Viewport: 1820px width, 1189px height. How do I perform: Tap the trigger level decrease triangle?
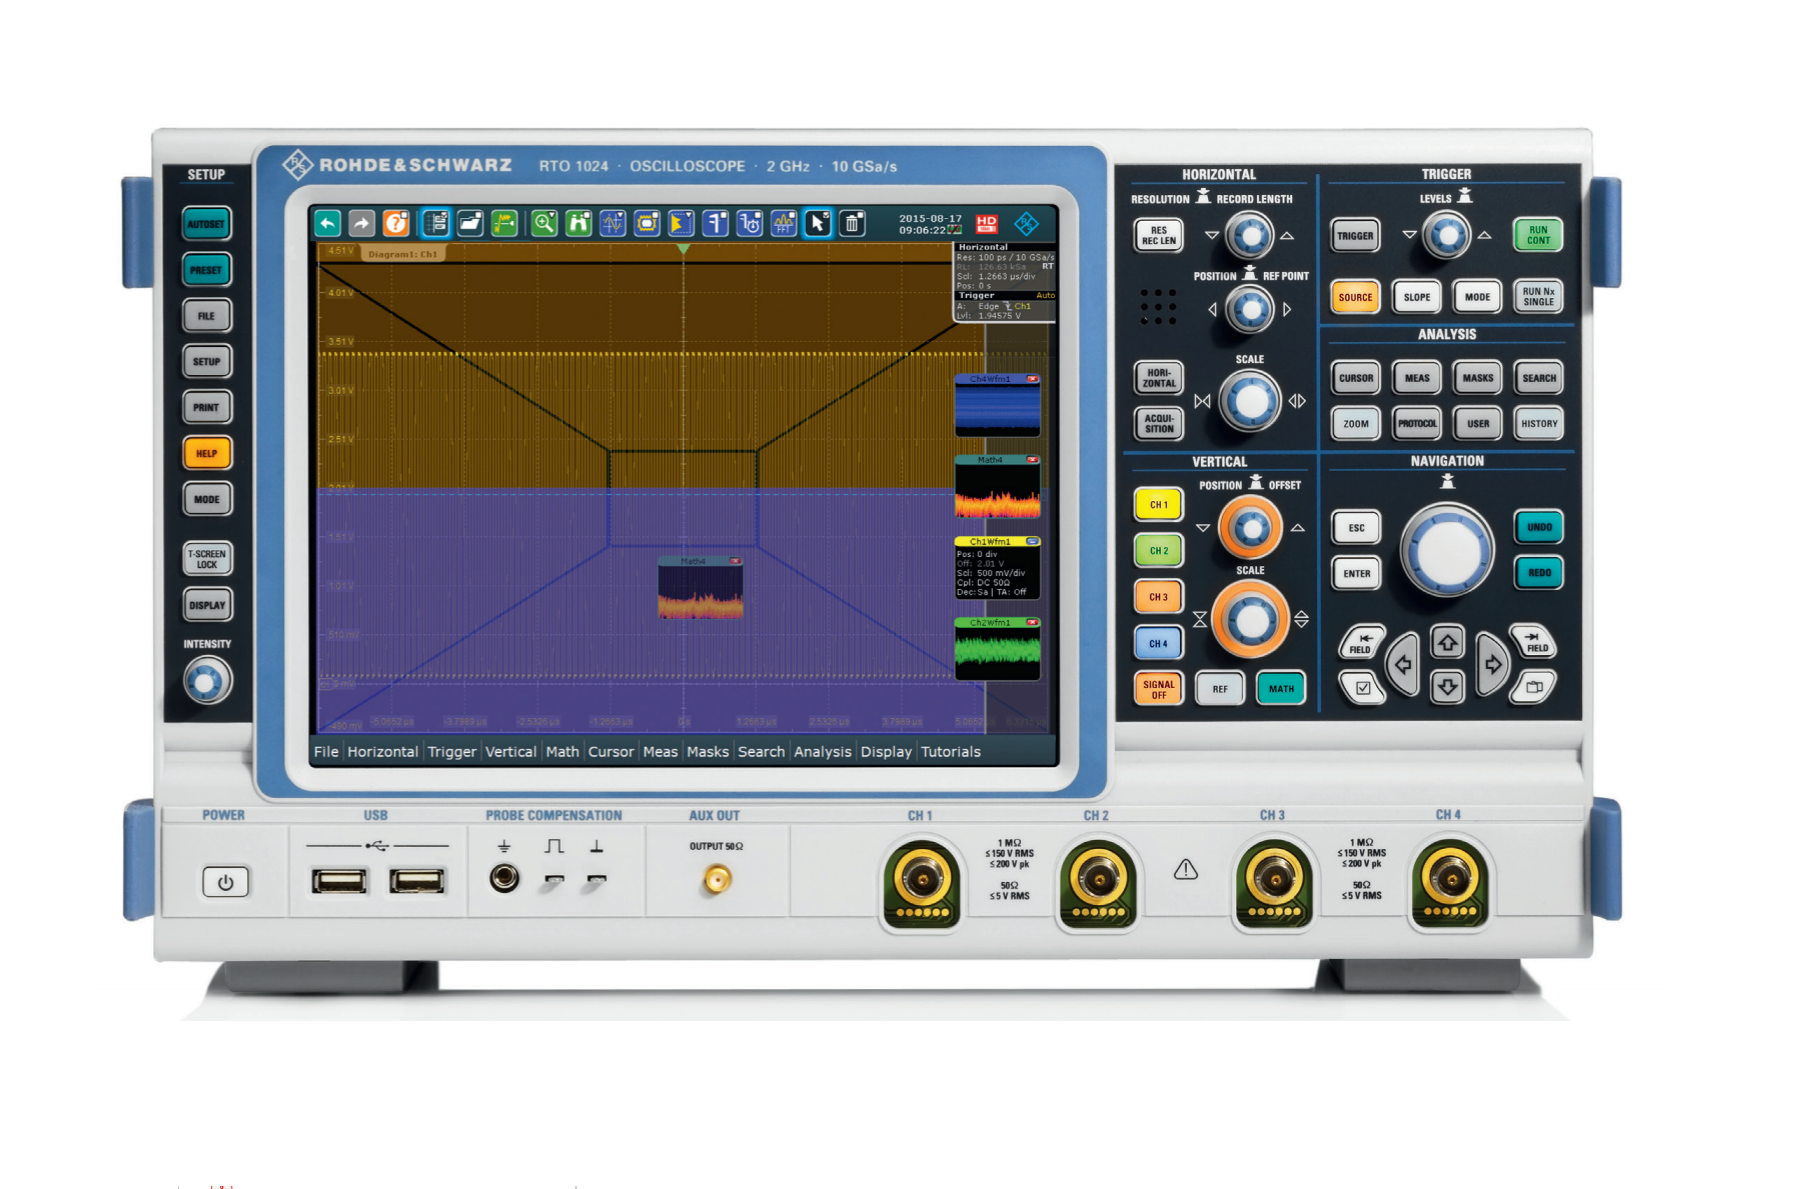1409,235
